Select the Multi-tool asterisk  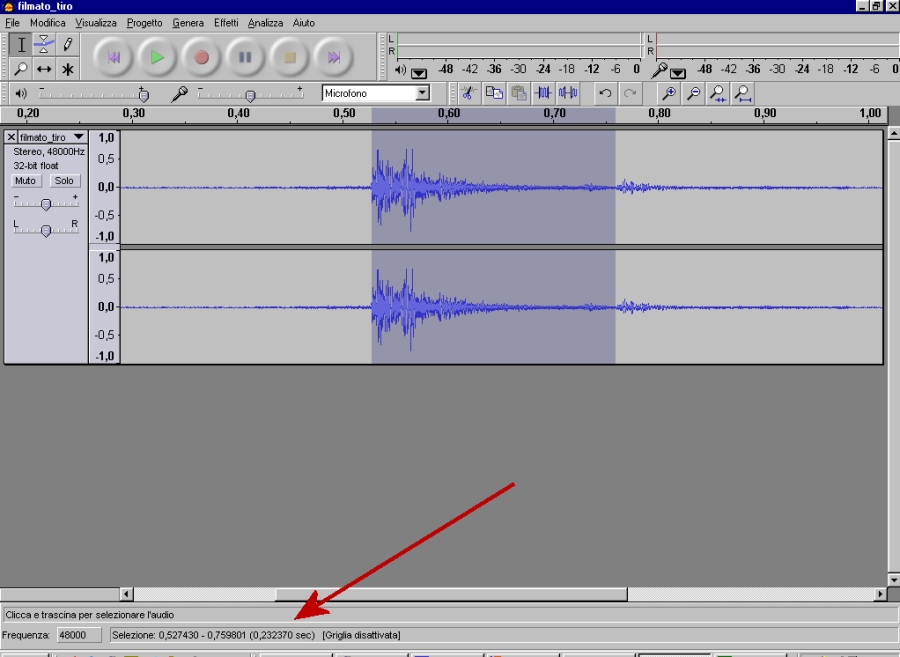(x=67, y=69)
